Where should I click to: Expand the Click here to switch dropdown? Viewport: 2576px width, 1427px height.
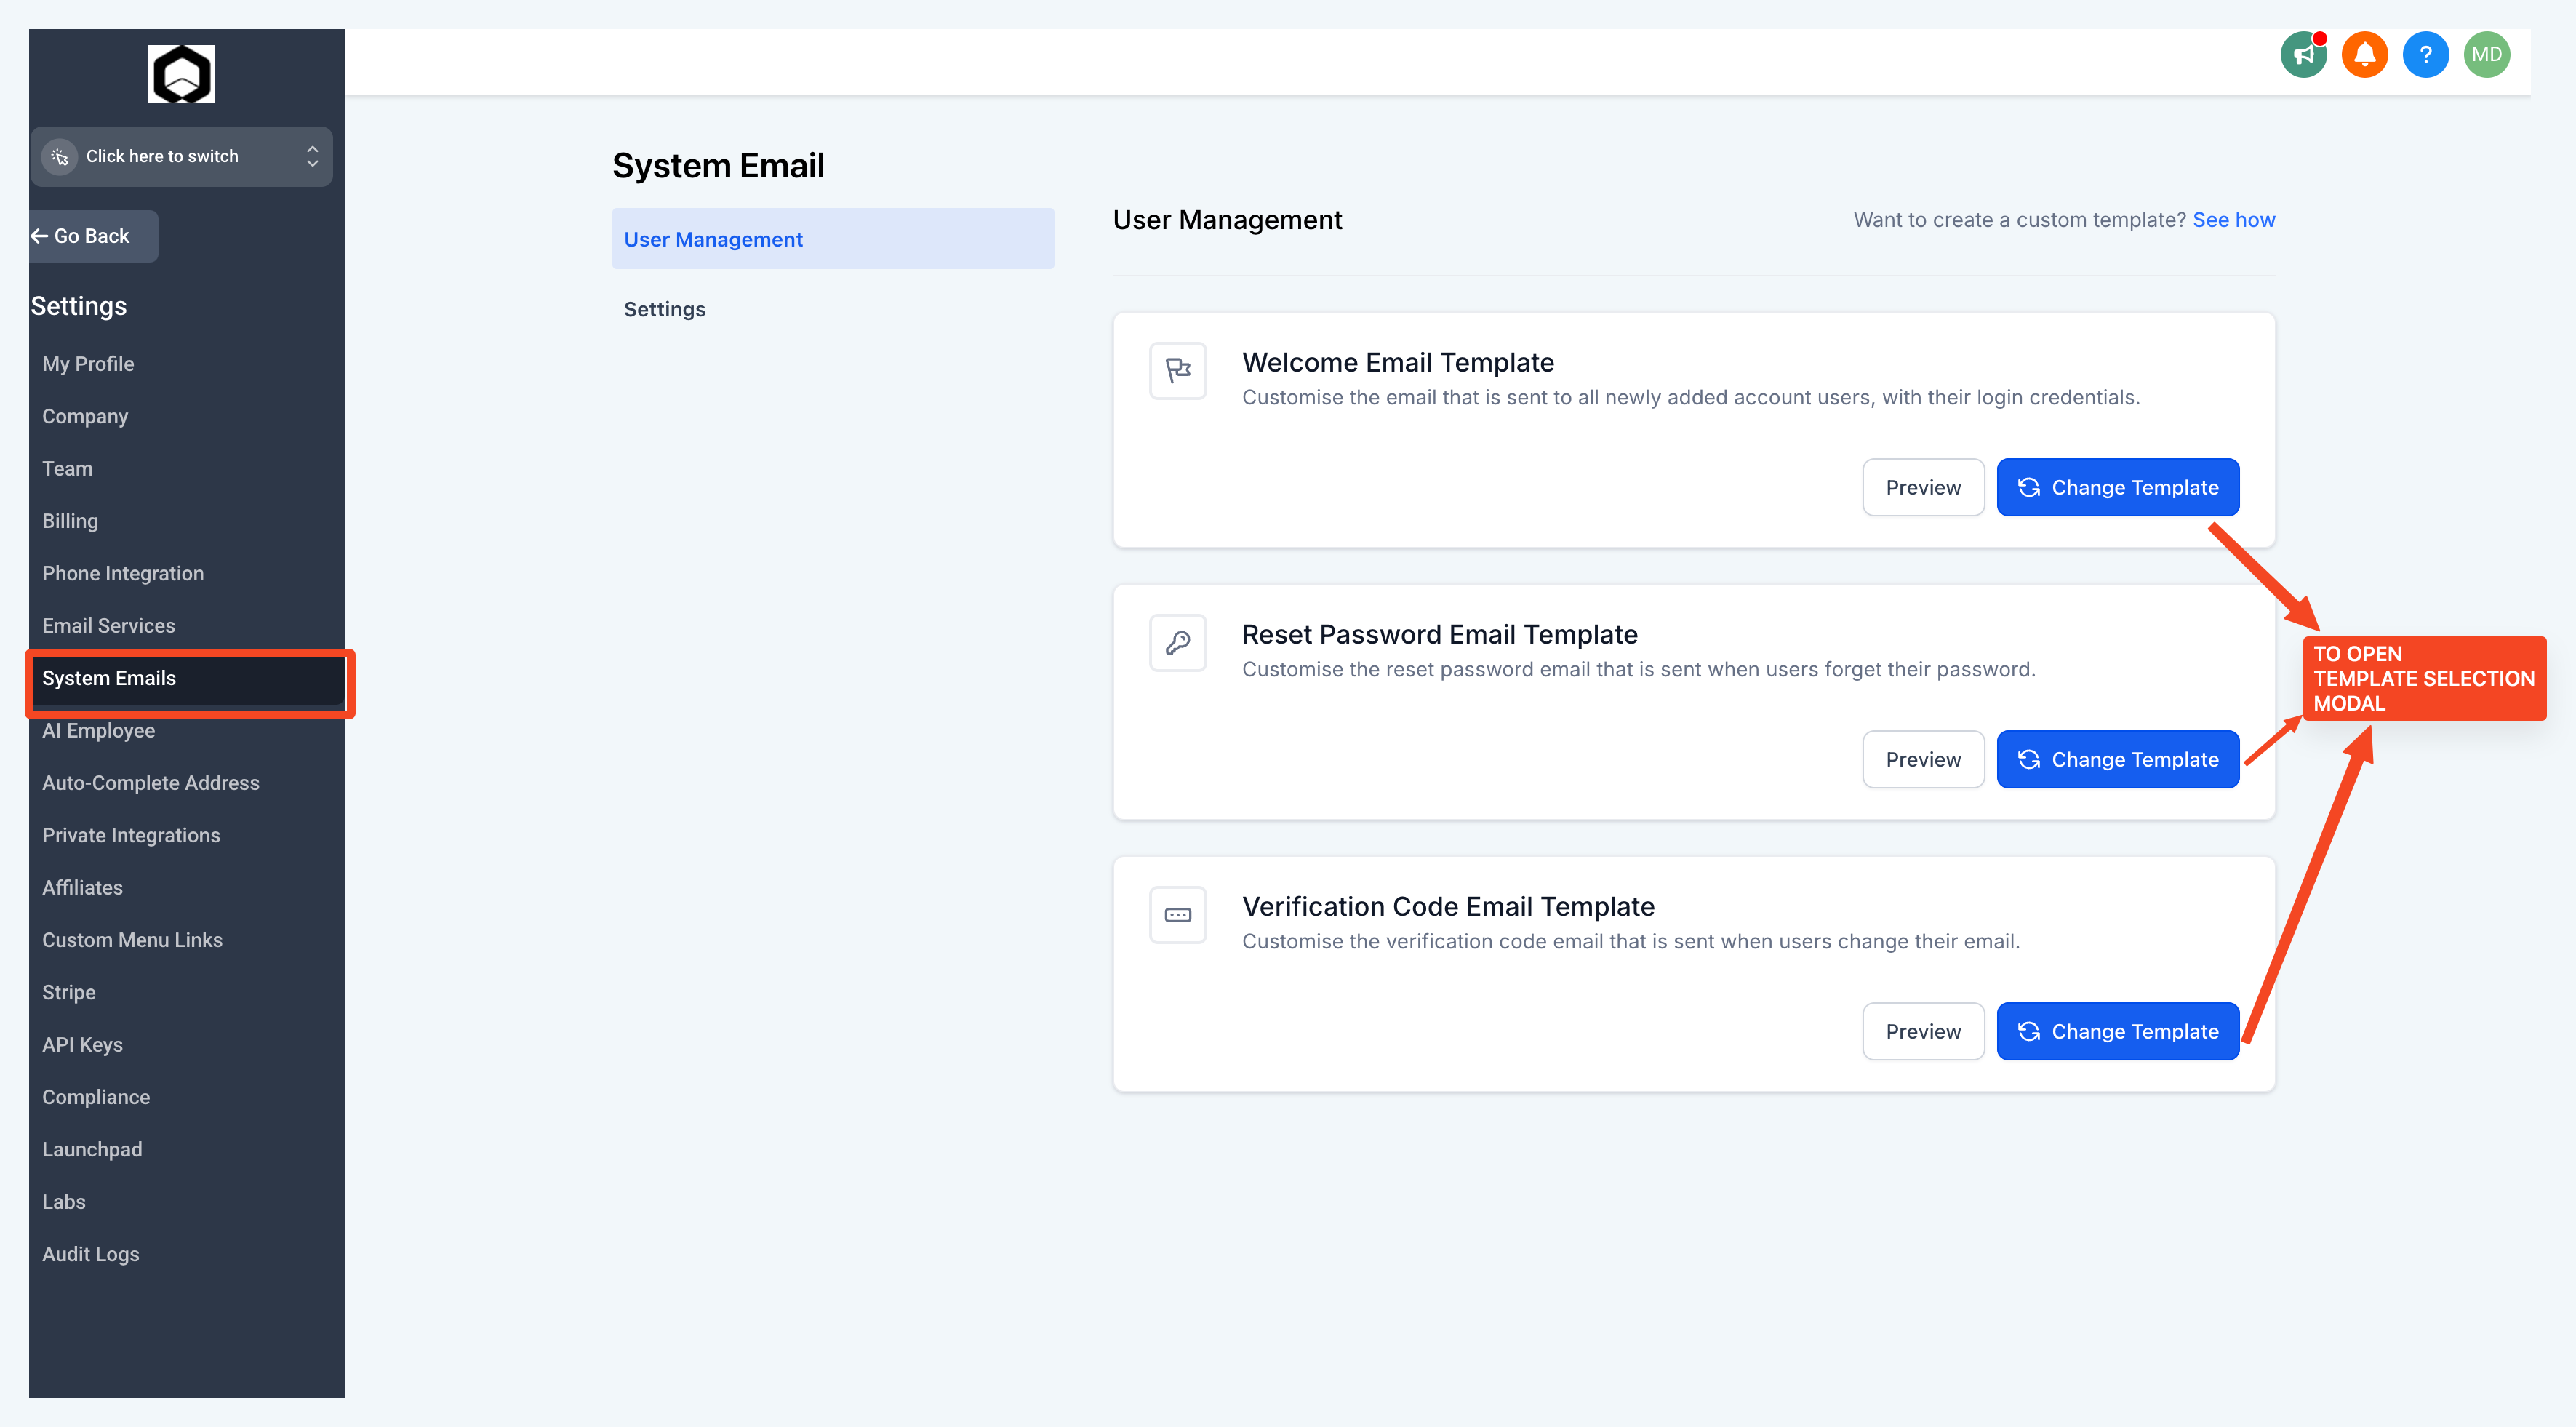point(162,156)
